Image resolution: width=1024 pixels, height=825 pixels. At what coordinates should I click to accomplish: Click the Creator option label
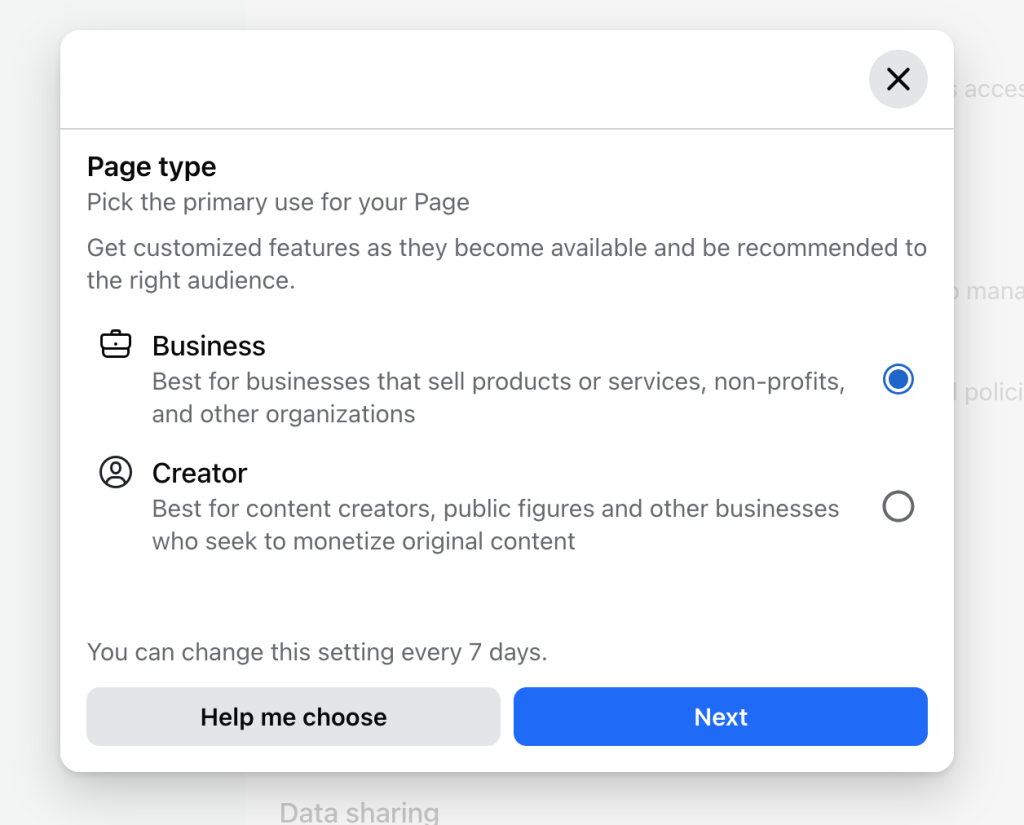tap(199, 472)
